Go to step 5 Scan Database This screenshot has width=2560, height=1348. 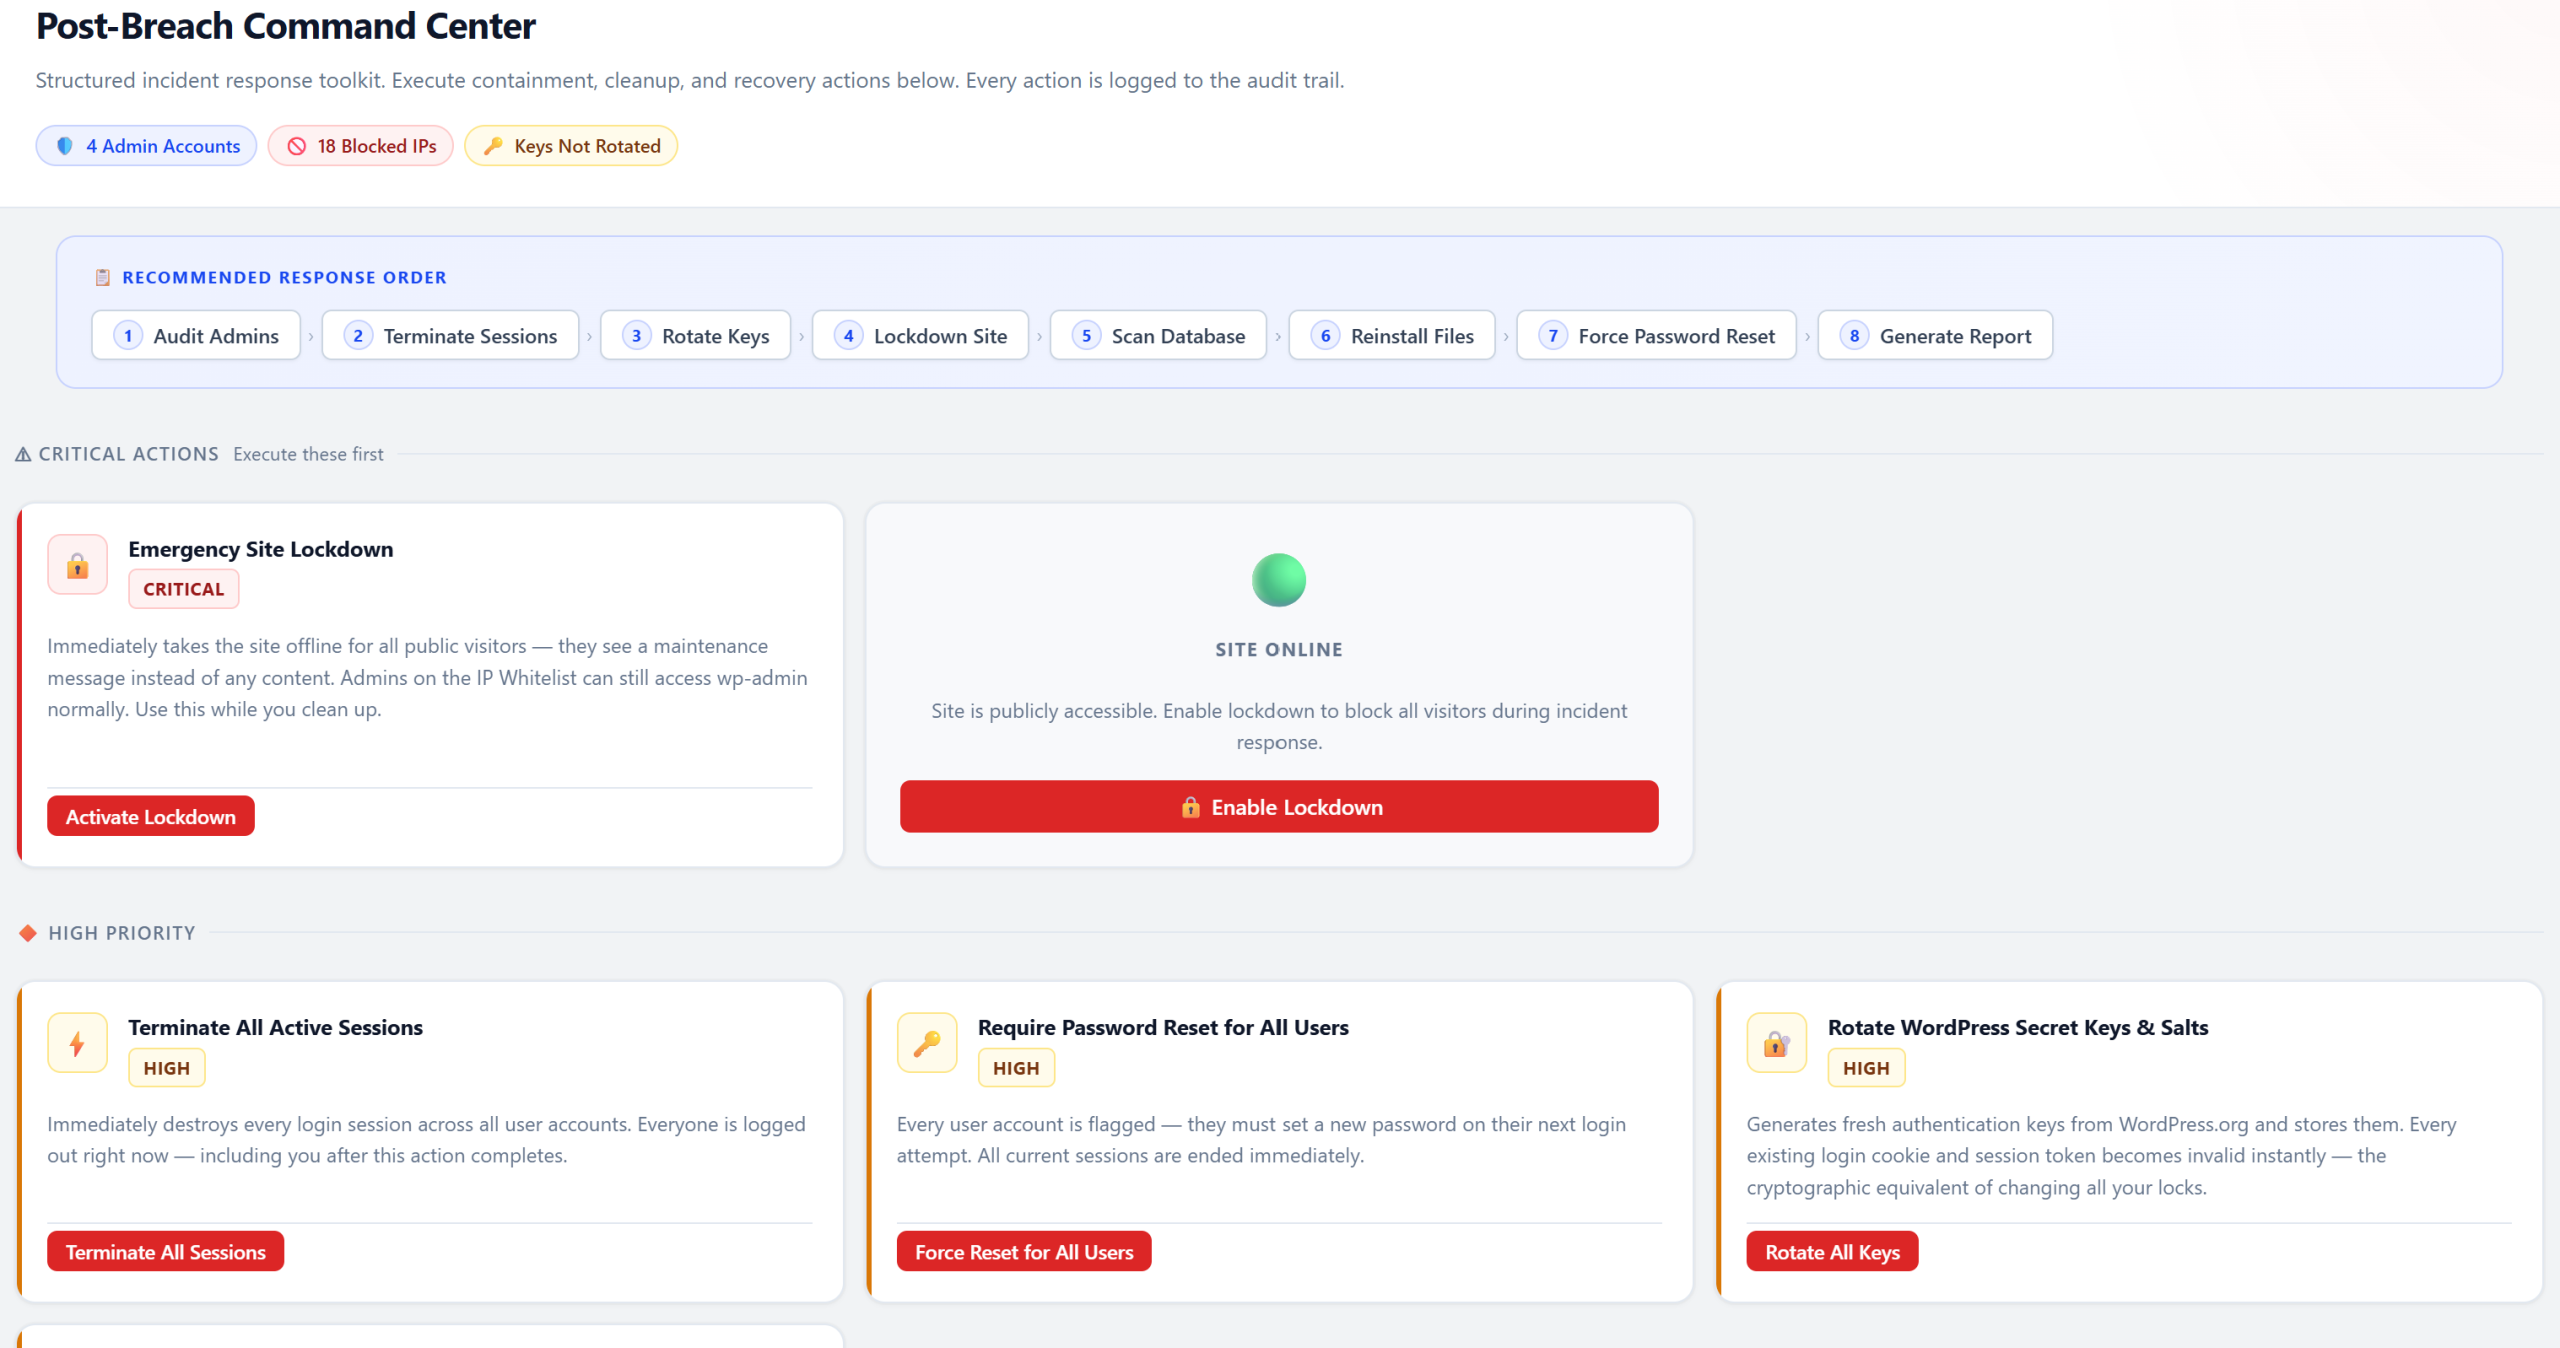[x=1158, y=336]
